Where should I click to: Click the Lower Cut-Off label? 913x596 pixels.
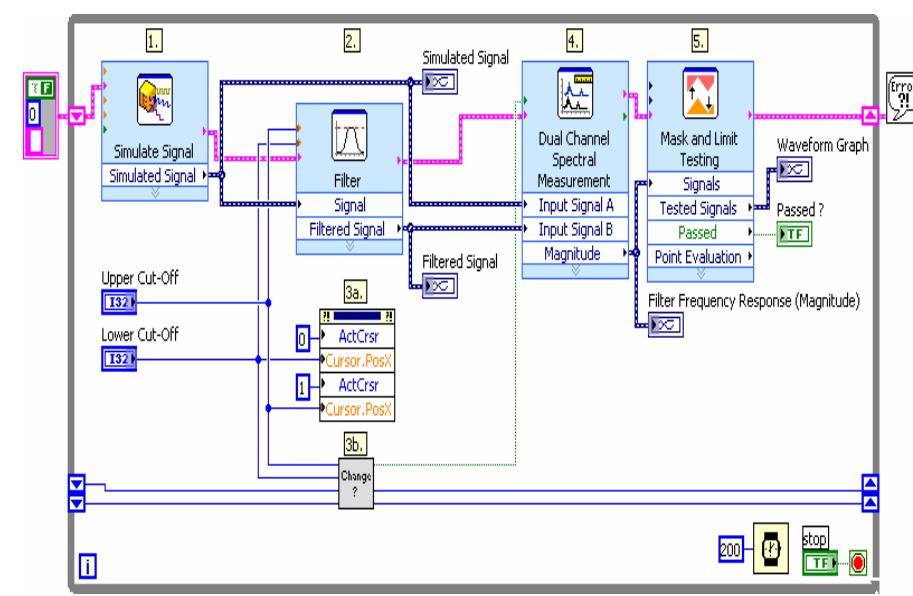coord(140,334)
